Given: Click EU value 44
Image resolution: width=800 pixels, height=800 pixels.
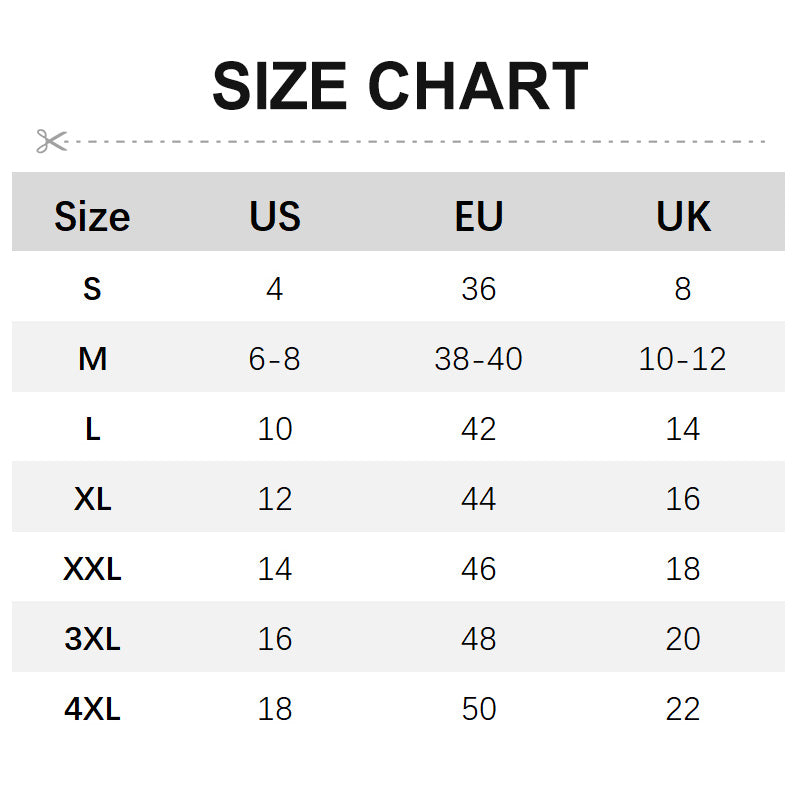Looking at the screenshot, I should tap(479, 499).
